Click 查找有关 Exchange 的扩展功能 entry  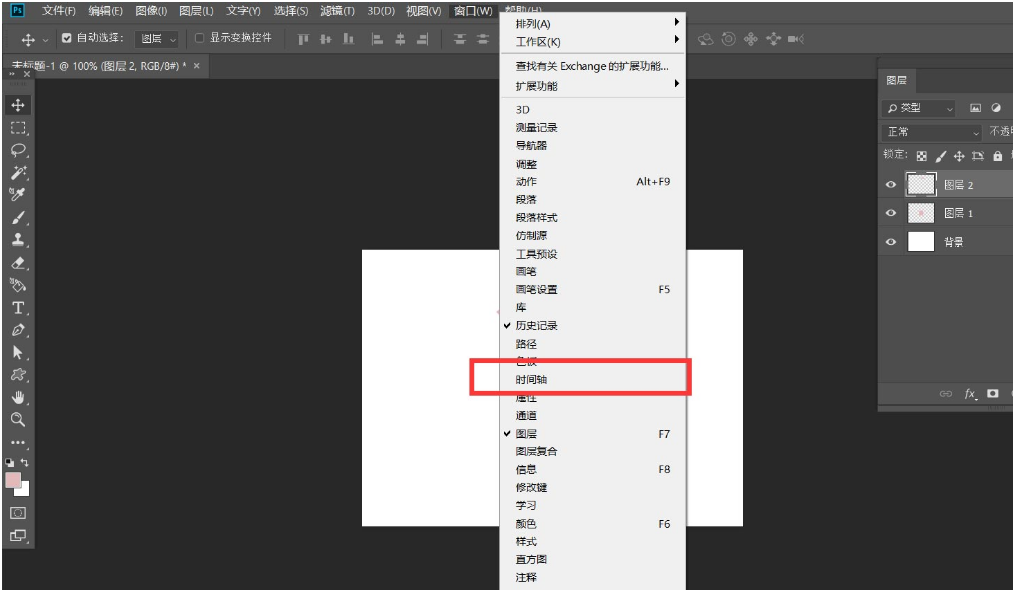point(592,66)
